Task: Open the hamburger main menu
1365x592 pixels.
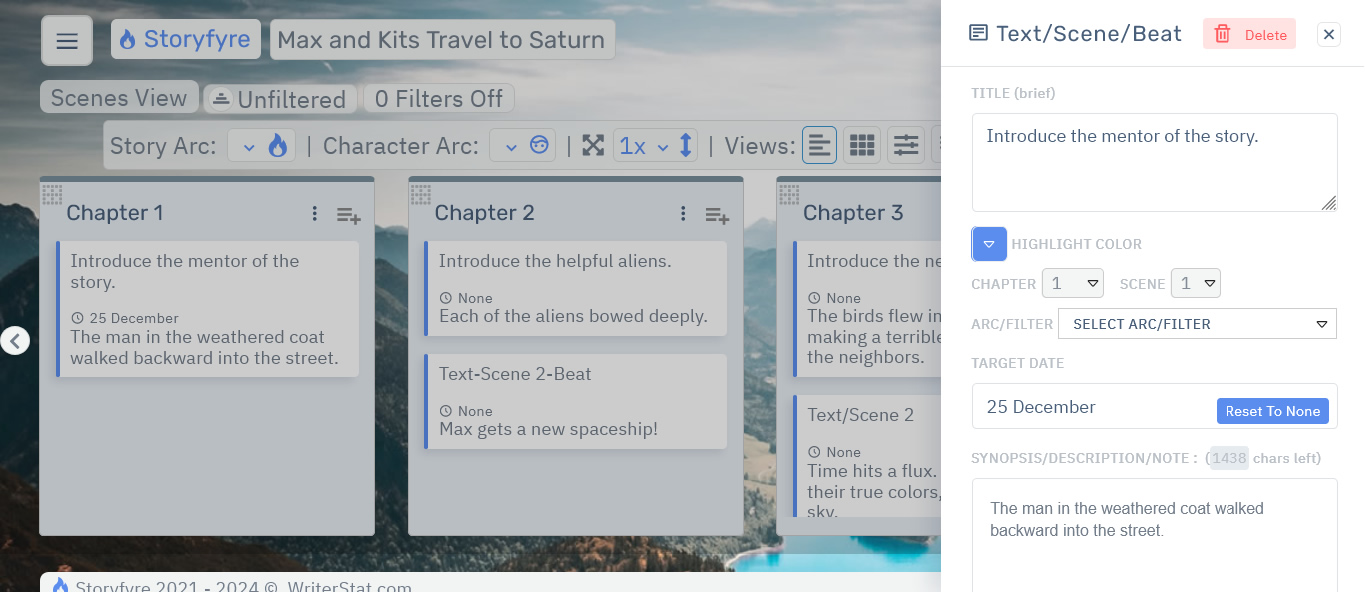Action: pos(67,41)
